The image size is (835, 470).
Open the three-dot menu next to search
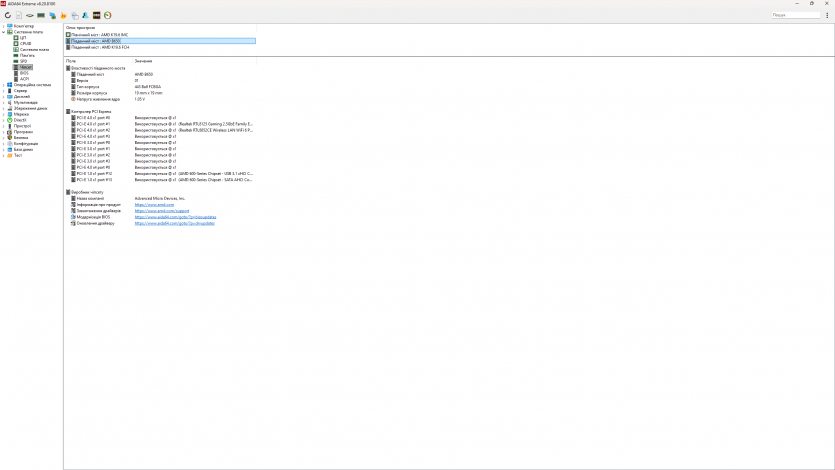coord(827,15)
